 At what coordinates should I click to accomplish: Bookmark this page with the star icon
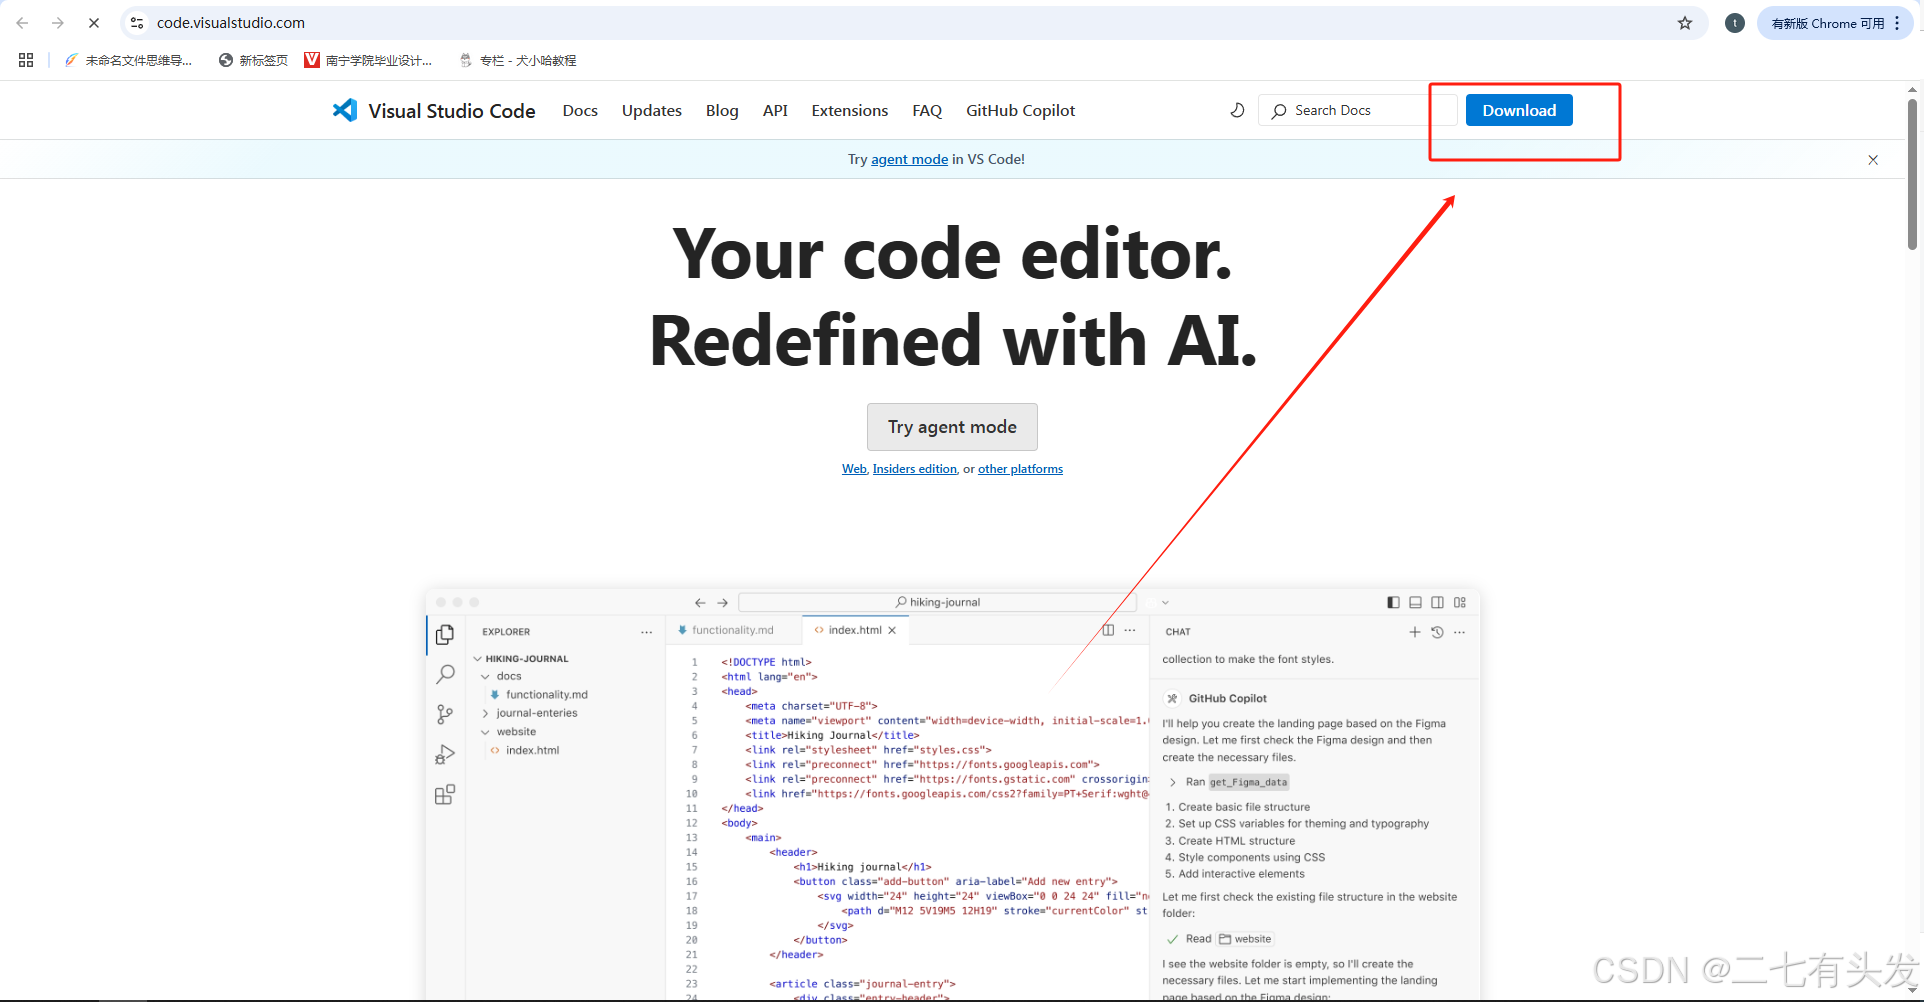1685,23
